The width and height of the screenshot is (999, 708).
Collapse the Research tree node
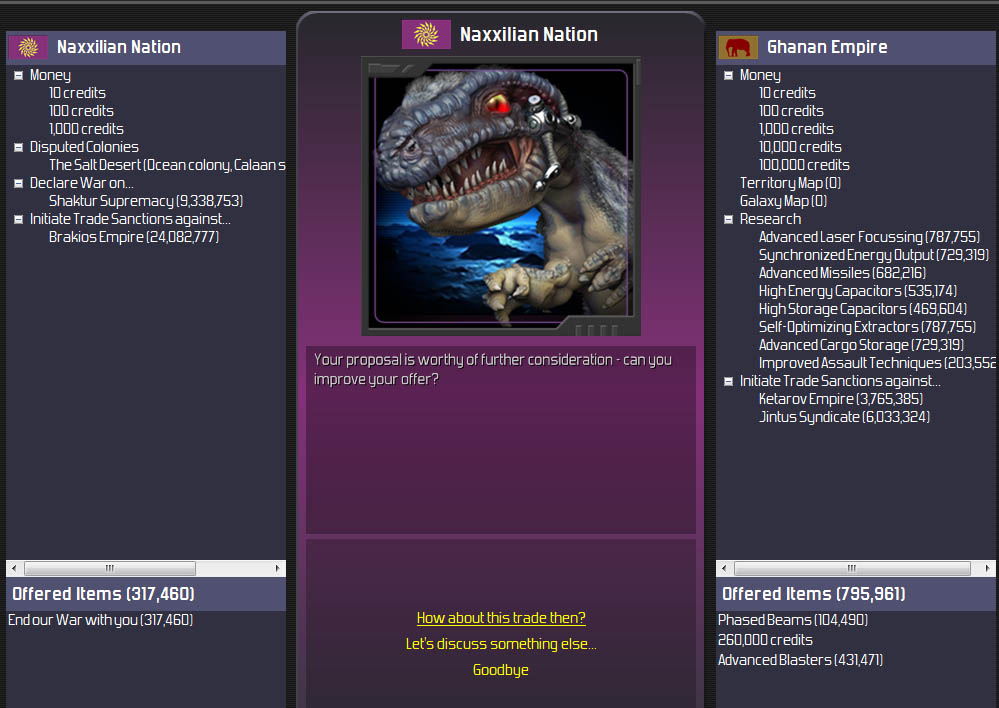coord(728,219)
